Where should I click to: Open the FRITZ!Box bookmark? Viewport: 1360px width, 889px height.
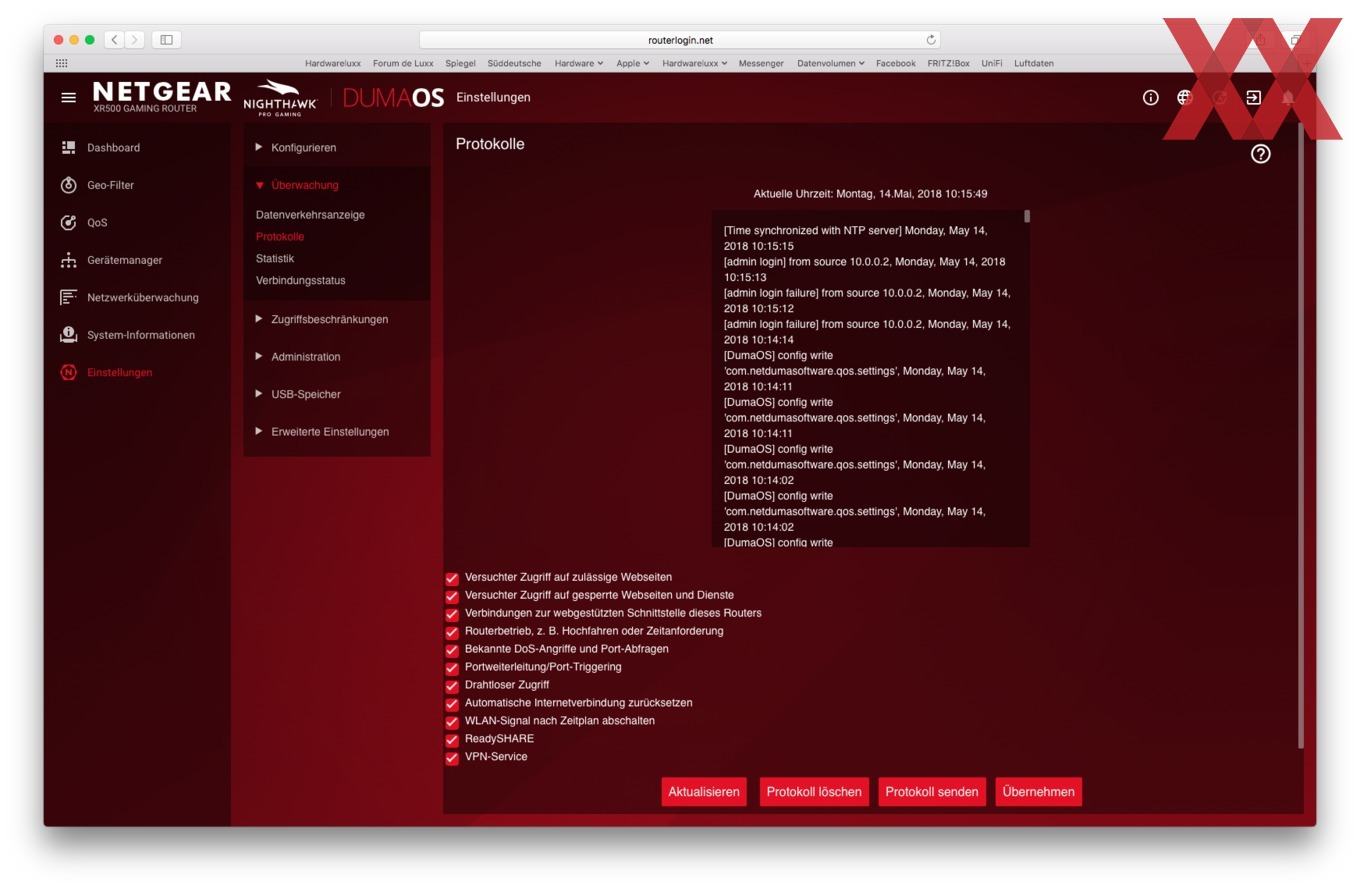click(948, 63)
